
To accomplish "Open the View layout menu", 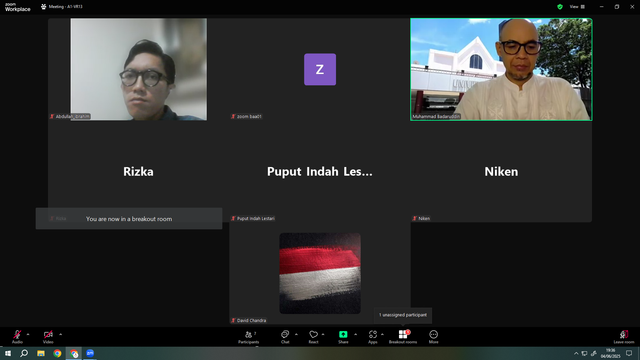I will 577,7.
